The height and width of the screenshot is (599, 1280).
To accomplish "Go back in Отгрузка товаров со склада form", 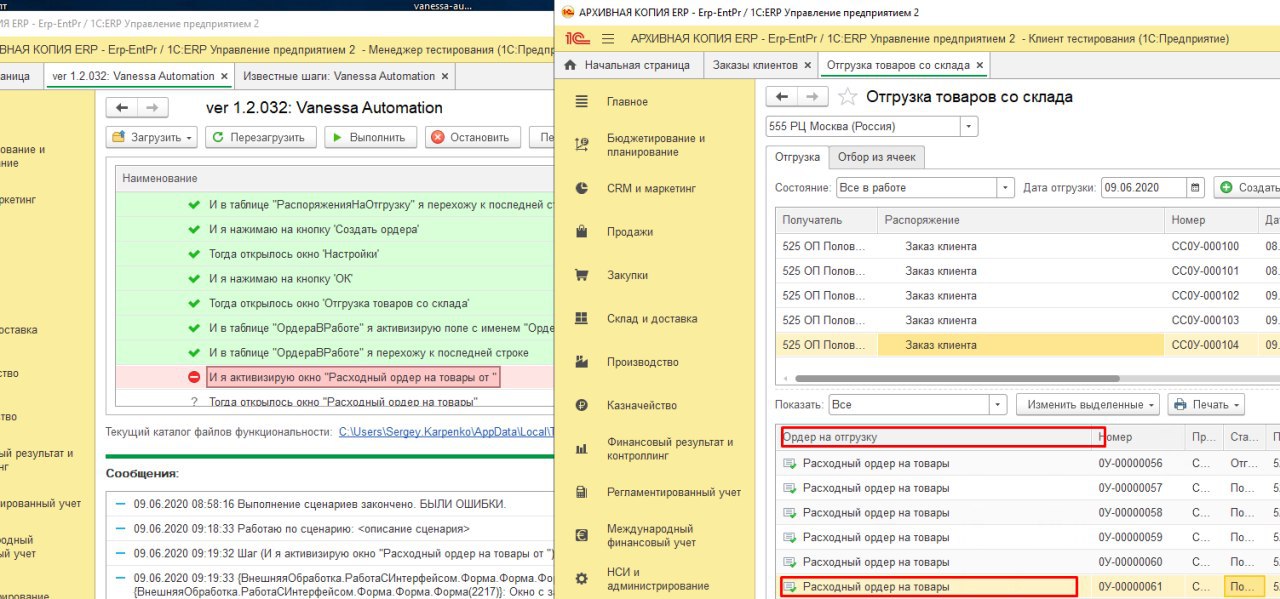I will point(782,97).
